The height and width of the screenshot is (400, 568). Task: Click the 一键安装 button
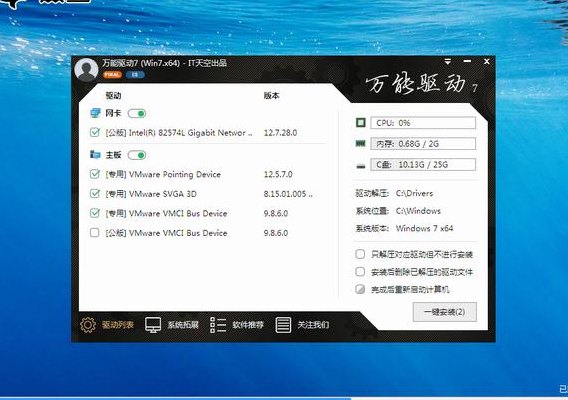444,312
